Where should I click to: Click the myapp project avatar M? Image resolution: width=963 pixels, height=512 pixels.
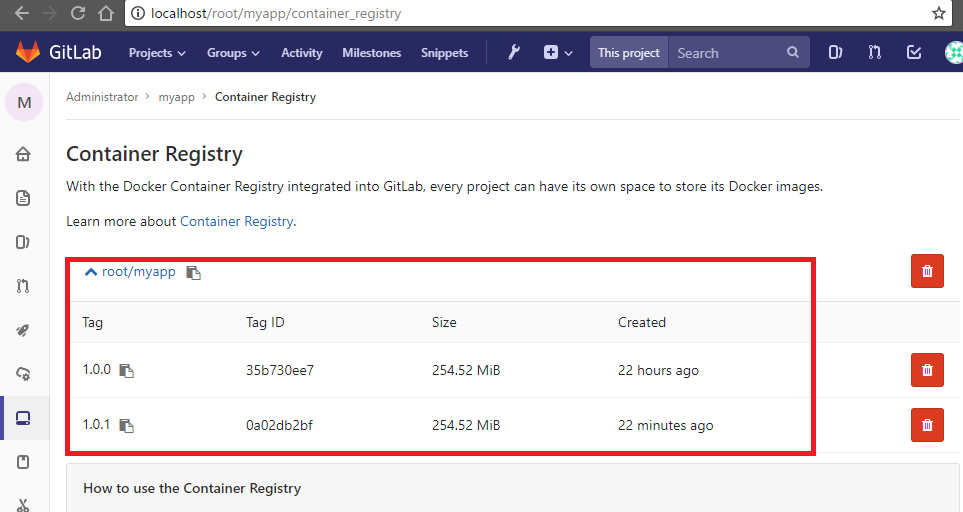pyautogui.click(x=24, y=102)
